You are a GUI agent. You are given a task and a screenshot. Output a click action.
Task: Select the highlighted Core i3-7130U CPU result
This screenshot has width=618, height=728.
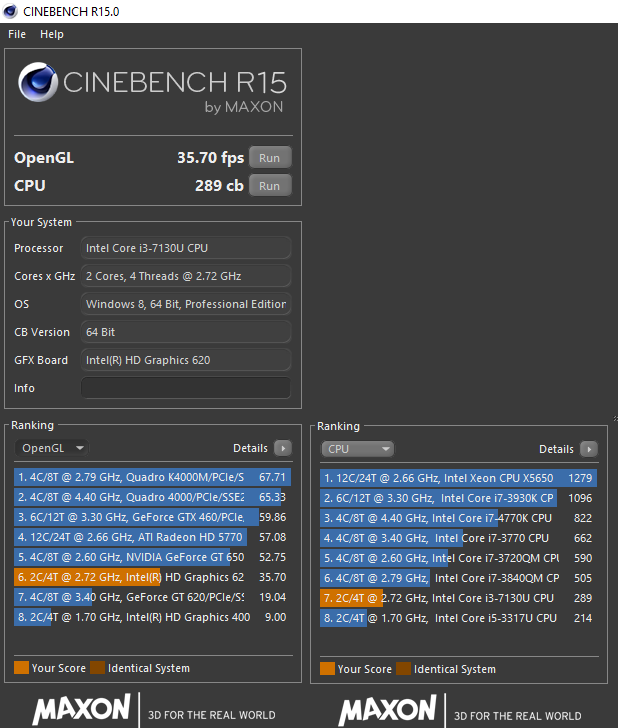458,598
